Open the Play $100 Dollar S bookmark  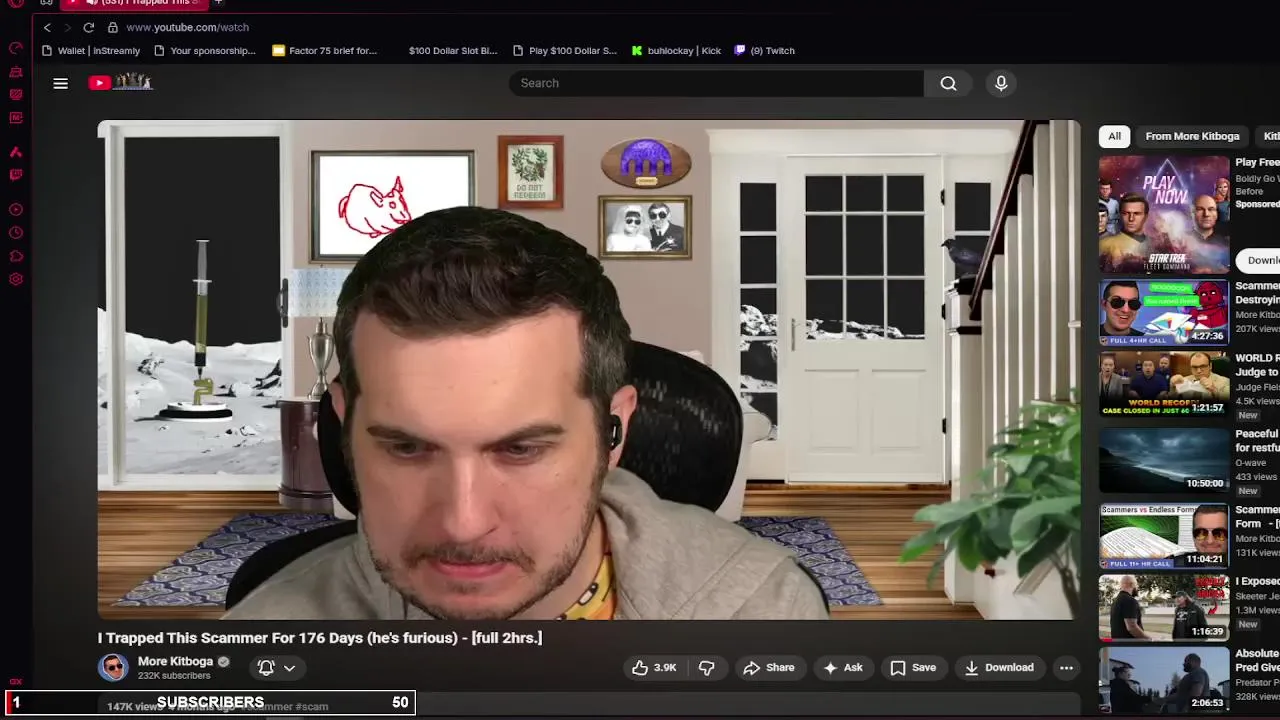[x=565, y=50]
